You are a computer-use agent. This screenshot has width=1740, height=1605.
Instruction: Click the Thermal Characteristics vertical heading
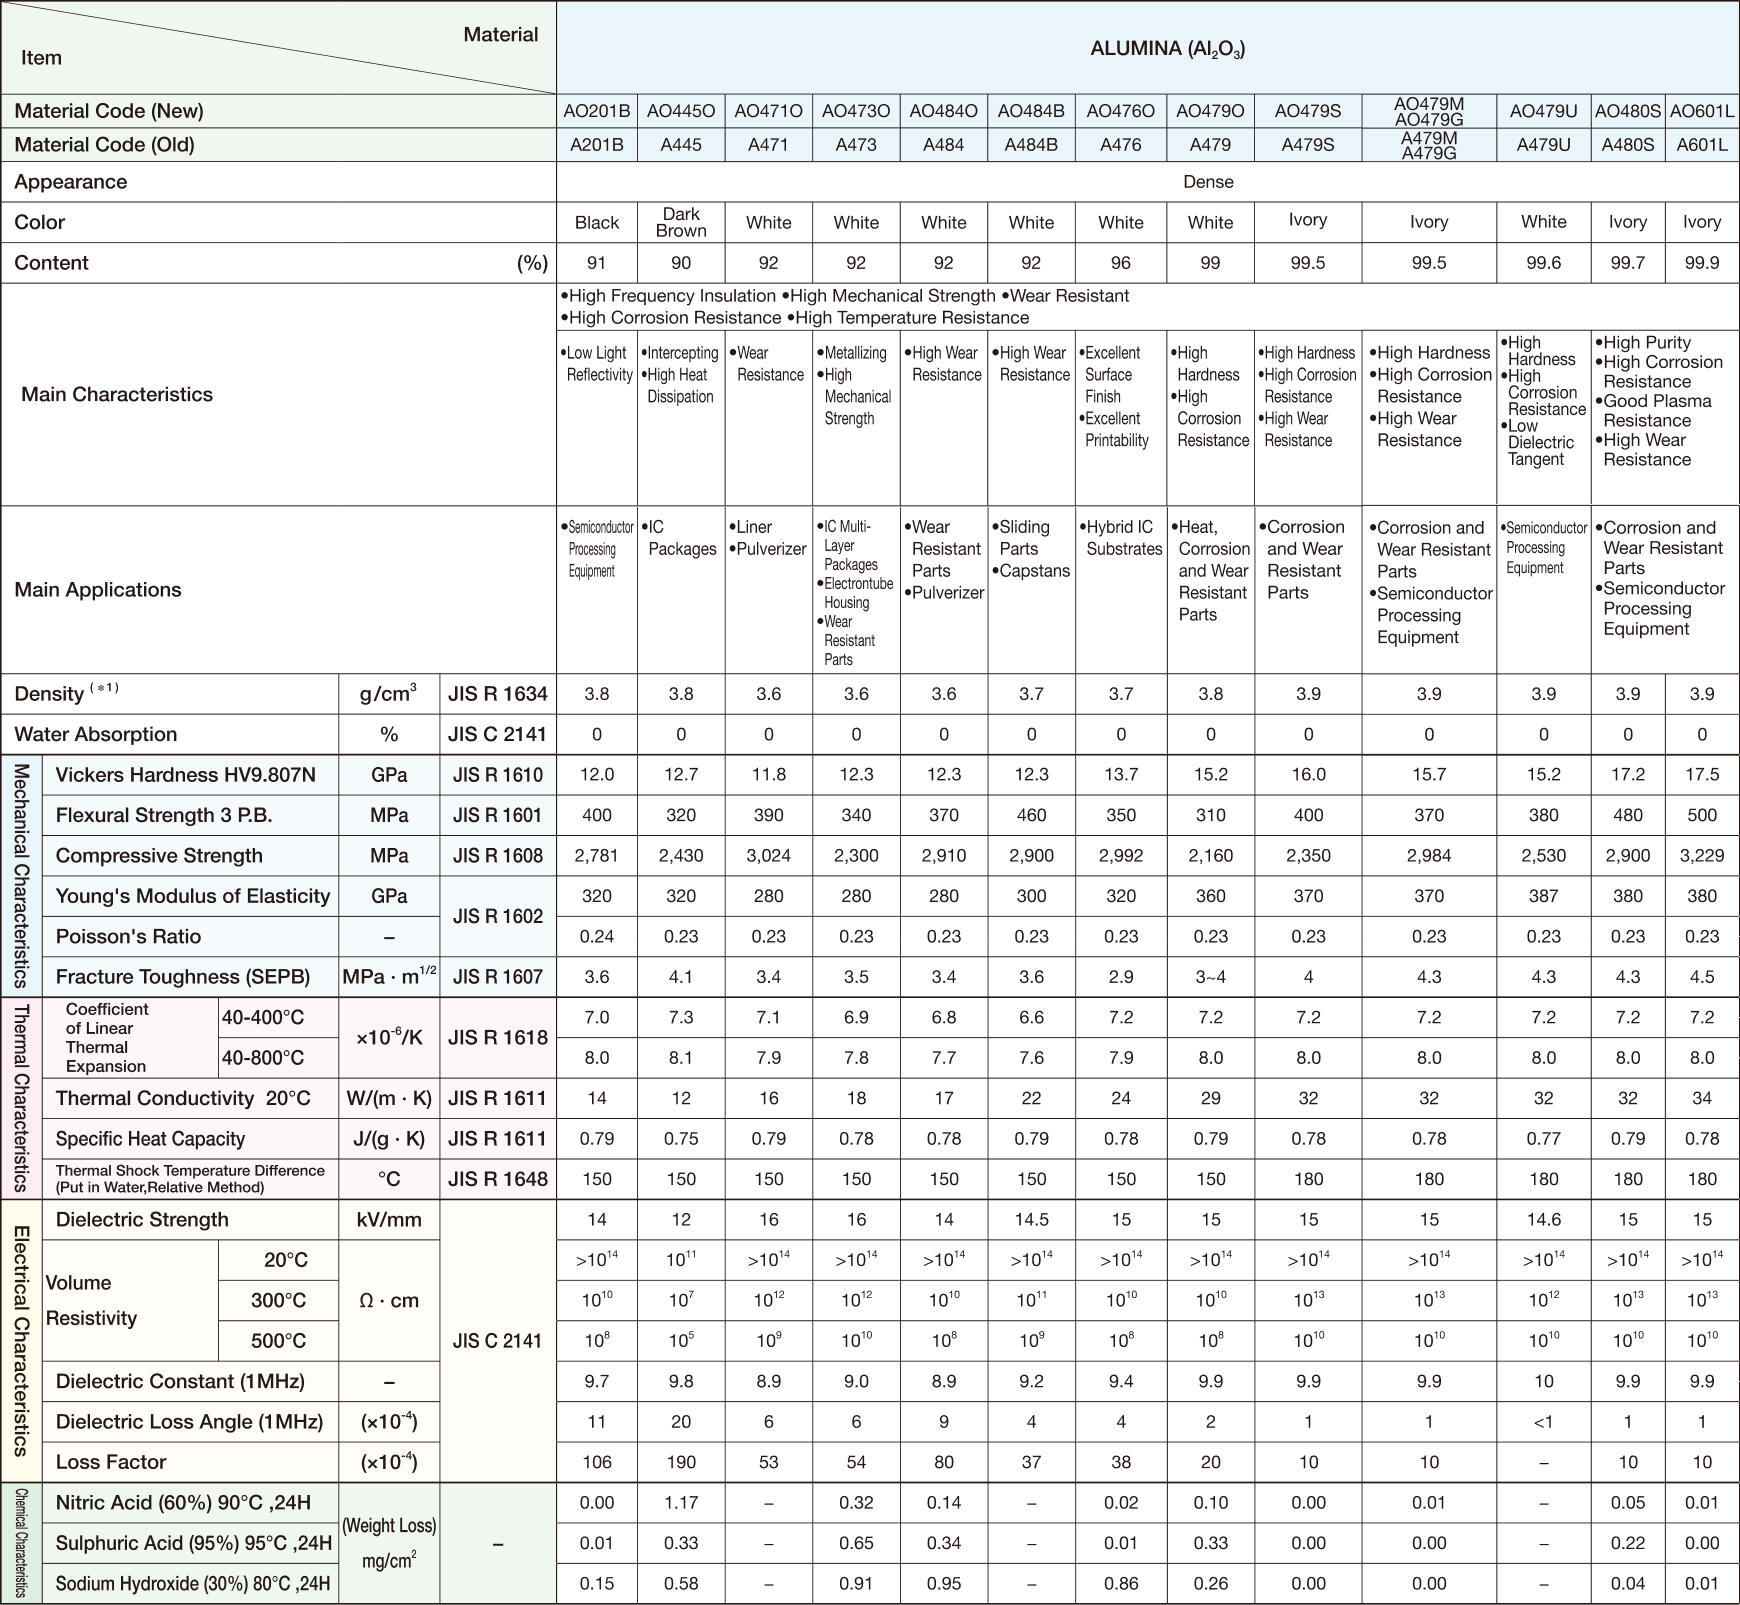pos(21,1098)
